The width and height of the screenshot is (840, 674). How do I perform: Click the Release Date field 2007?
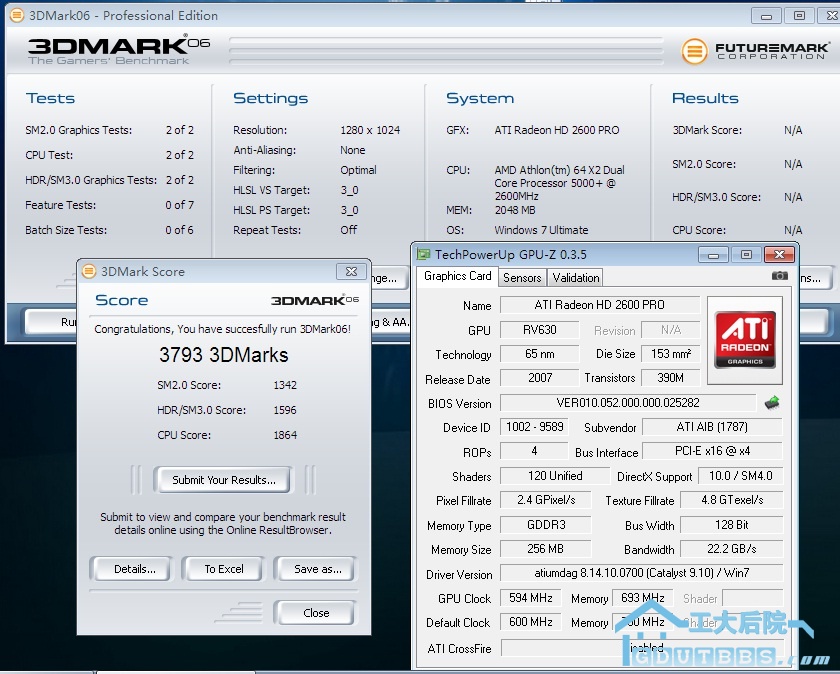tap(539, 378)
